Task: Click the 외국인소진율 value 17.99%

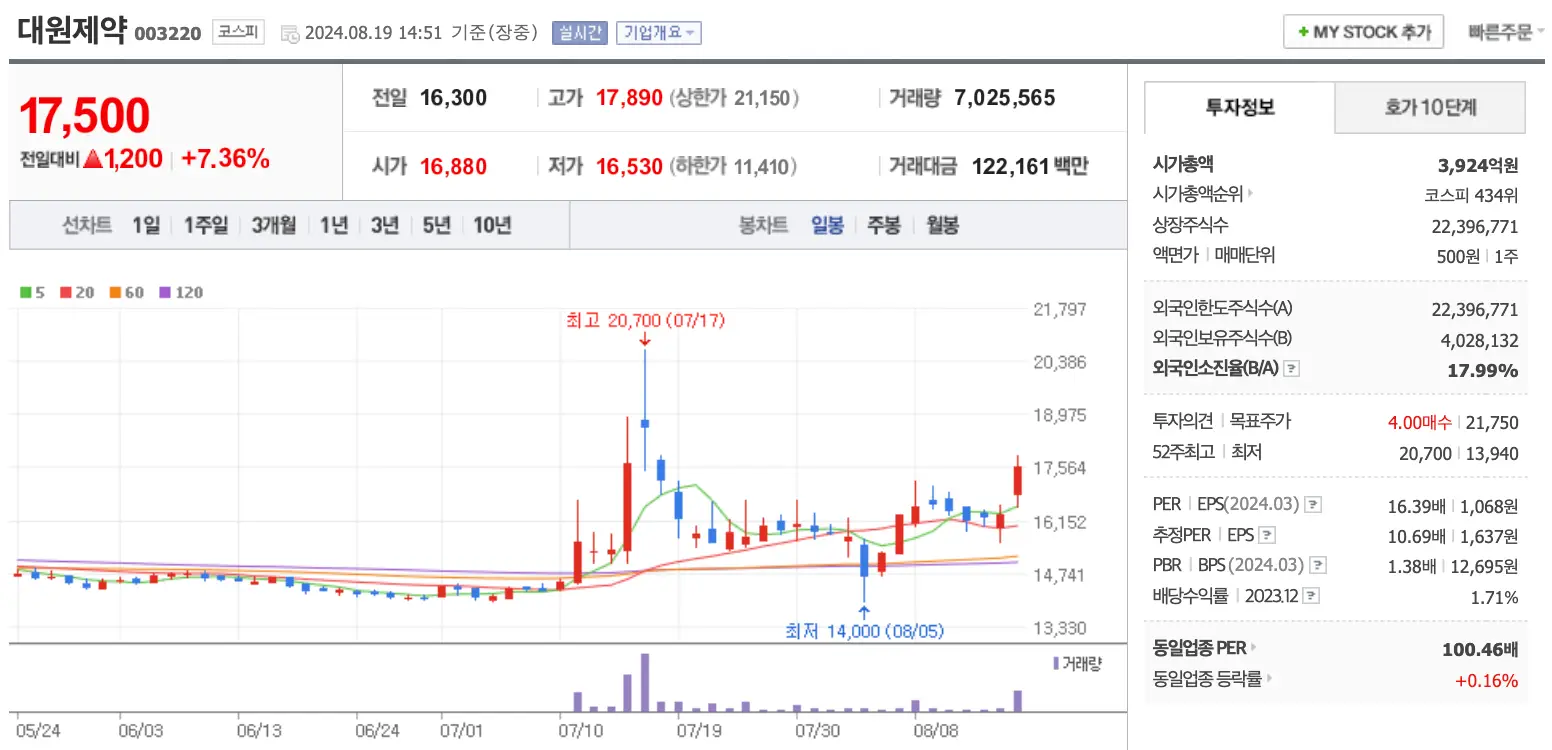Action: (1483, 370)
